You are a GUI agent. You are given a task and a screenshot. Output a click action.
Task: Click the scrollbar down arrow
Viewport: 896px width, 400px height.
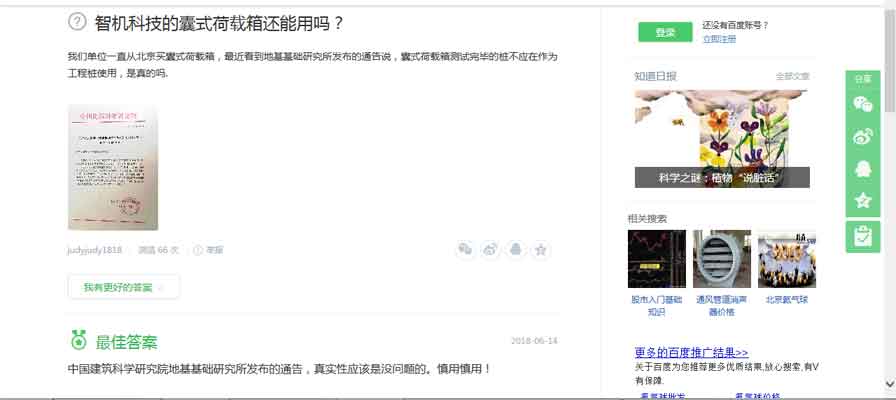pos(890,383)
